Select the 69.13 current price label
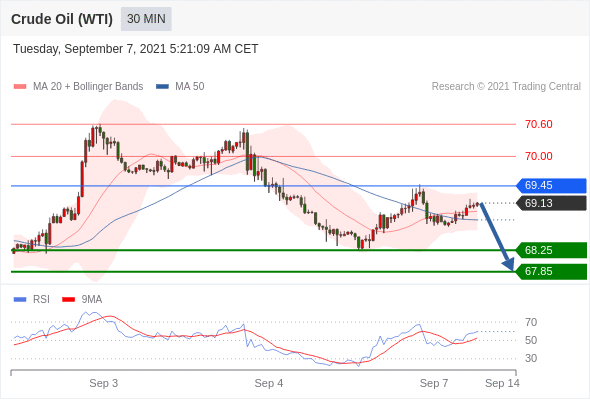This screenshot has width=590, height=400. (550, 203)
